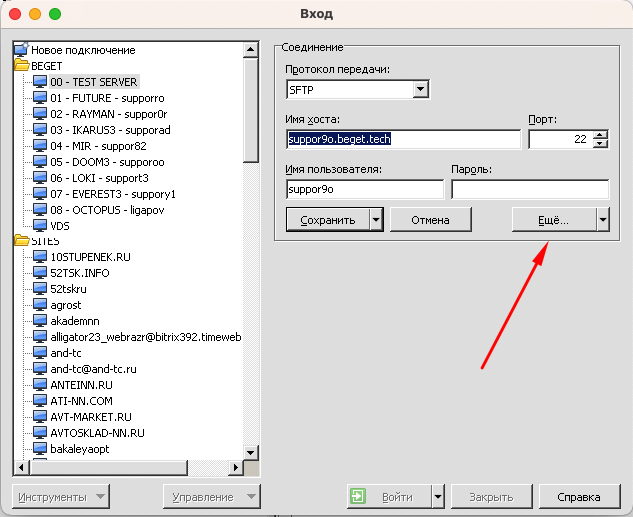
Task: Click site list scroll right arrow
Action: 237,467
